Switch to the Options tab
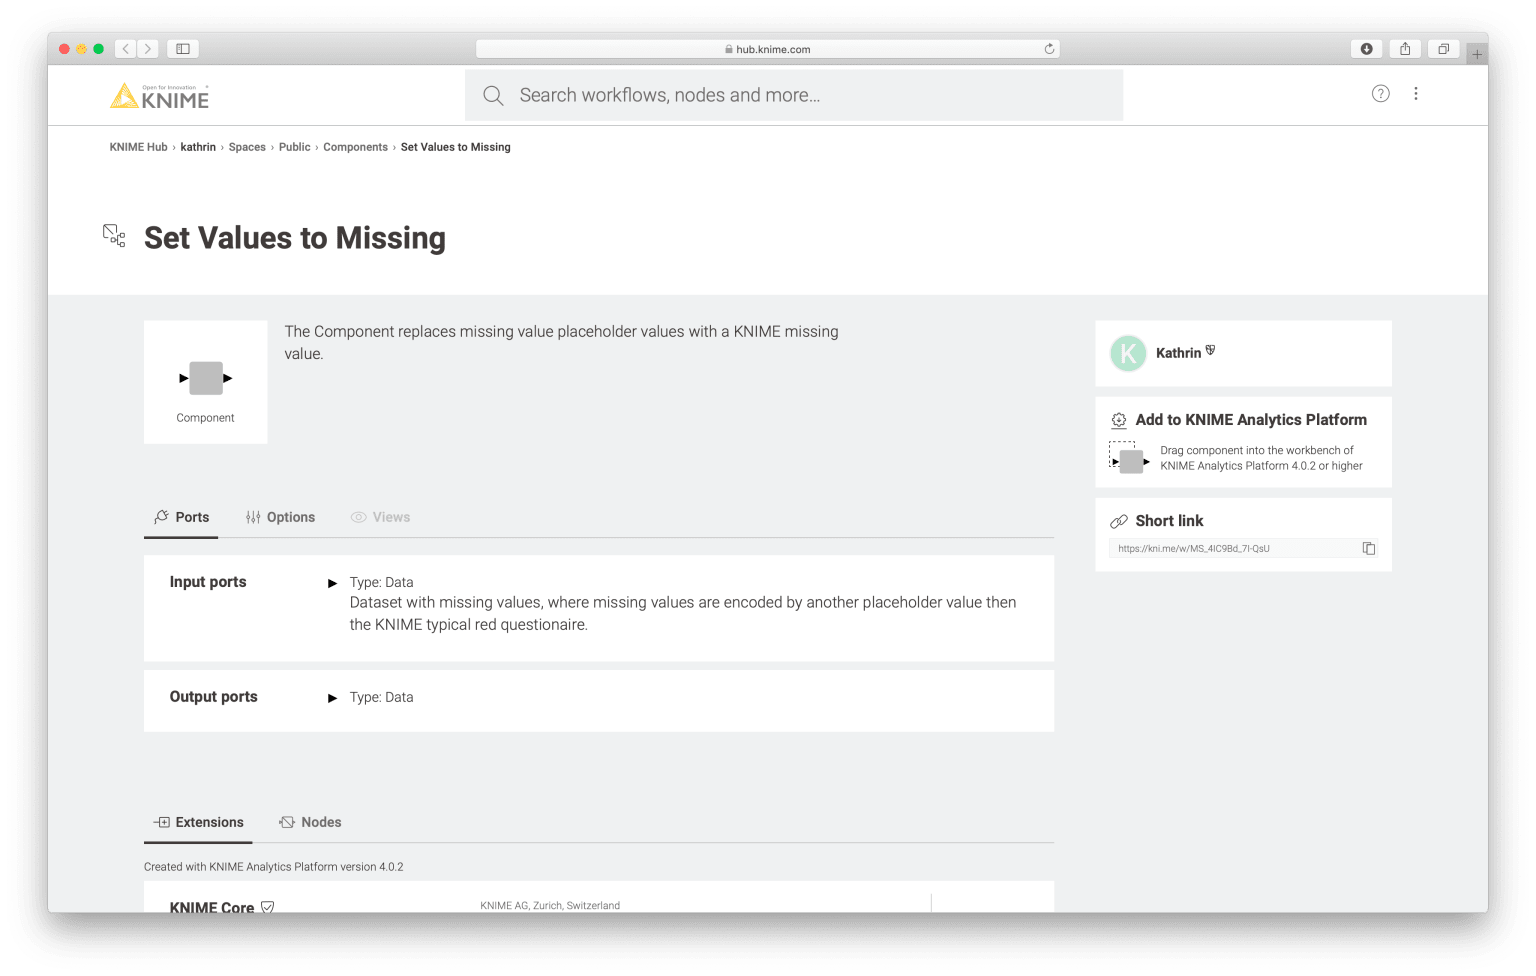The height and width of the screenshot is (976, 1536). [x=280, y=517]
